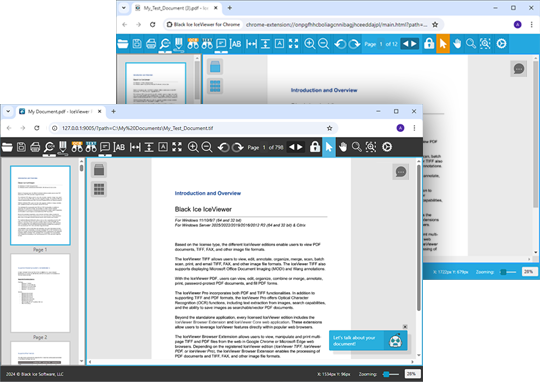Click the padlock icon in the front window
The height and width of the screenshot is (382, 540).
pyautogui.click(x=315, y=147)
